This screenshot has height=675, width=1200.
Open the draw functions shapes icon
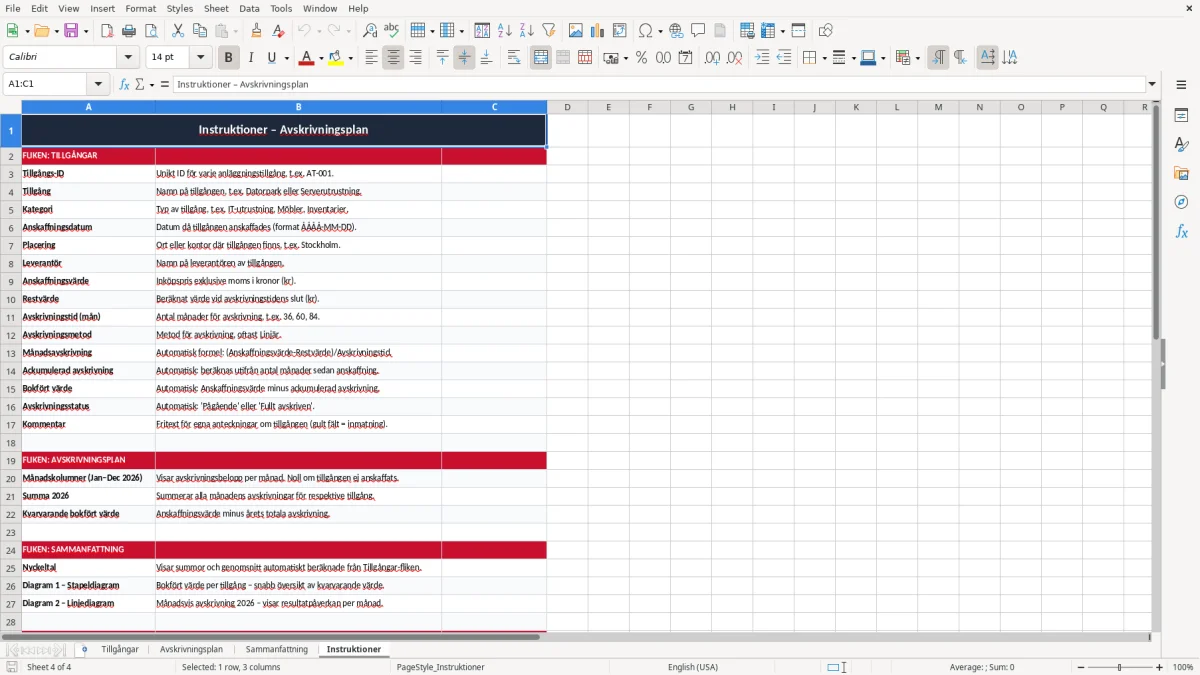(x=826, y=31)
